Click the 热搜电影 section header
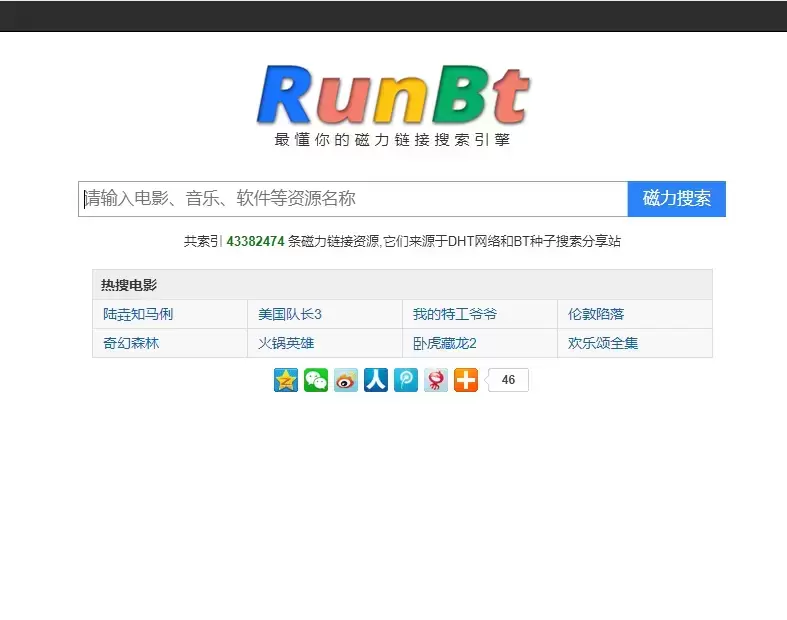 click(129, 285)
